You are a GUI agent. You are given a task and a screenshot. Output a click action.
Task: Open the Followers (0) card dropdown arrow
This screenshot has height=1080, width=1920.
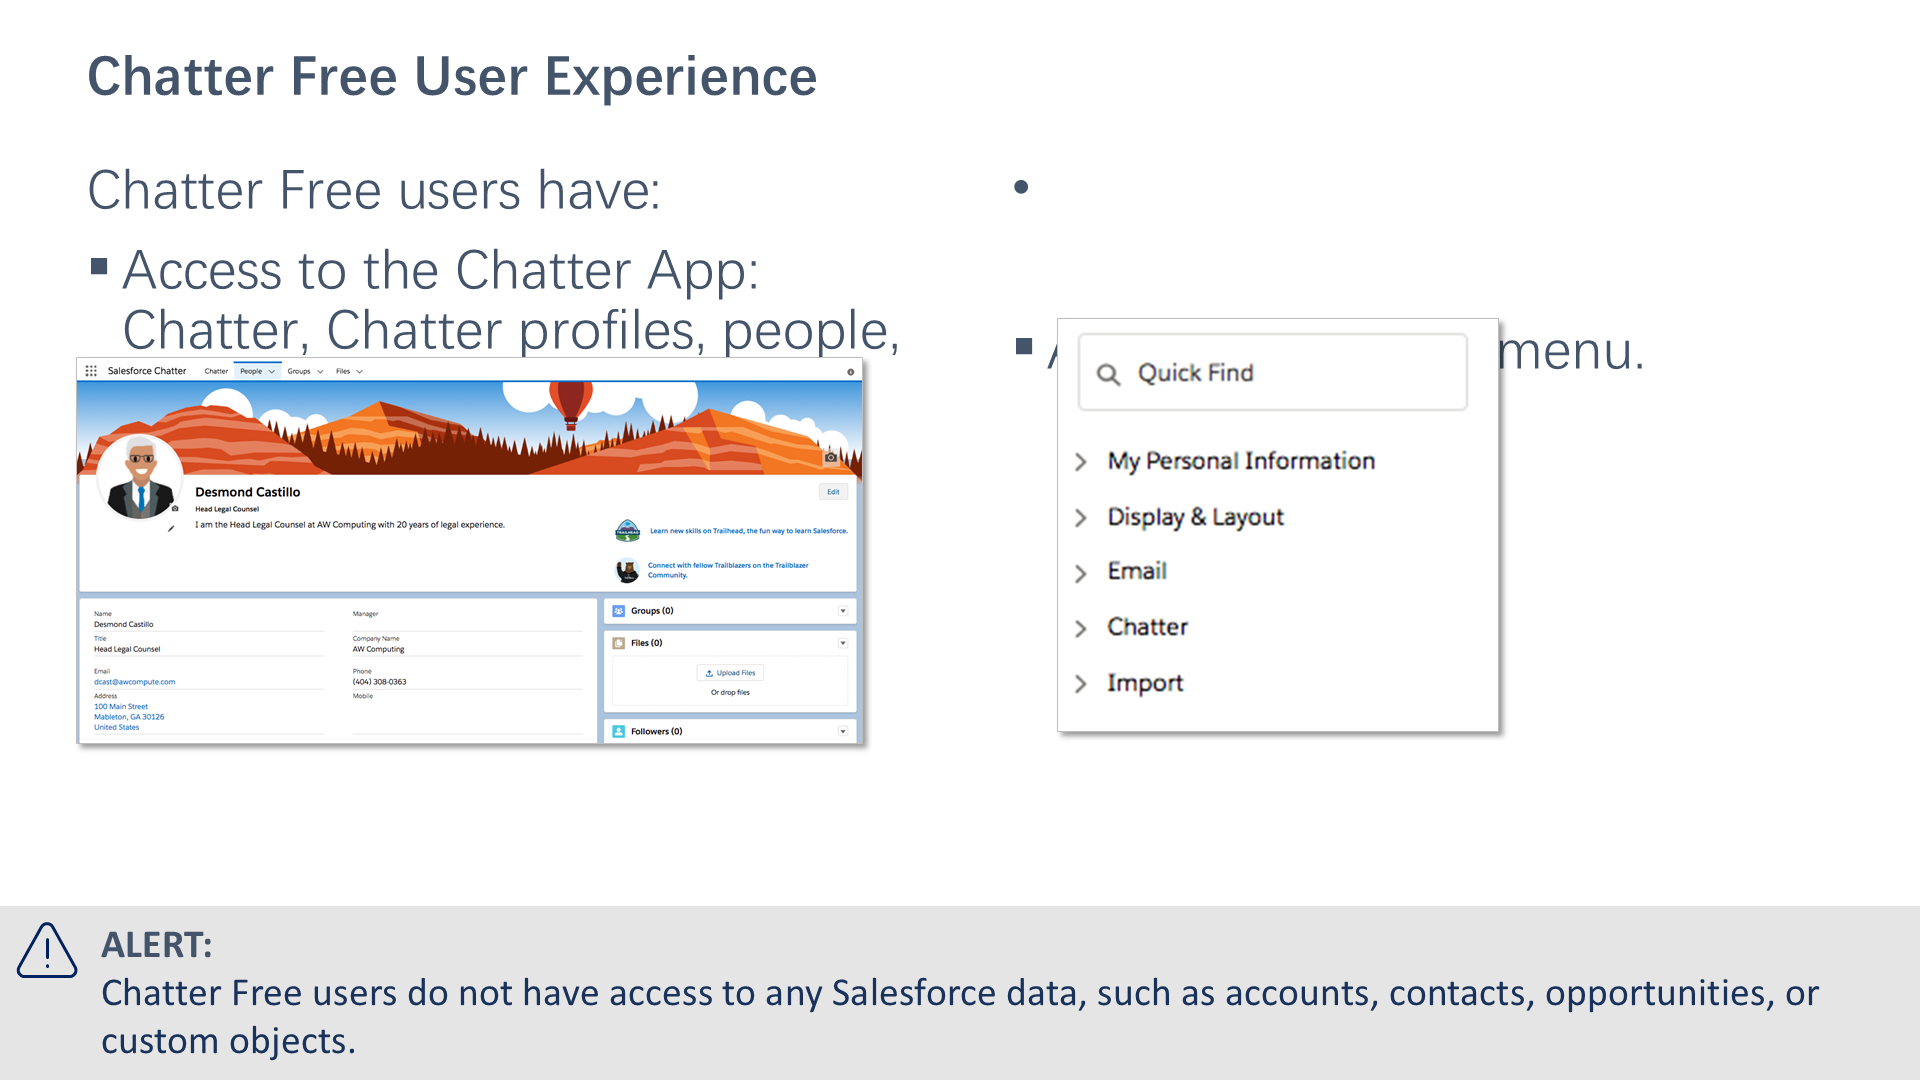[843, 731]
